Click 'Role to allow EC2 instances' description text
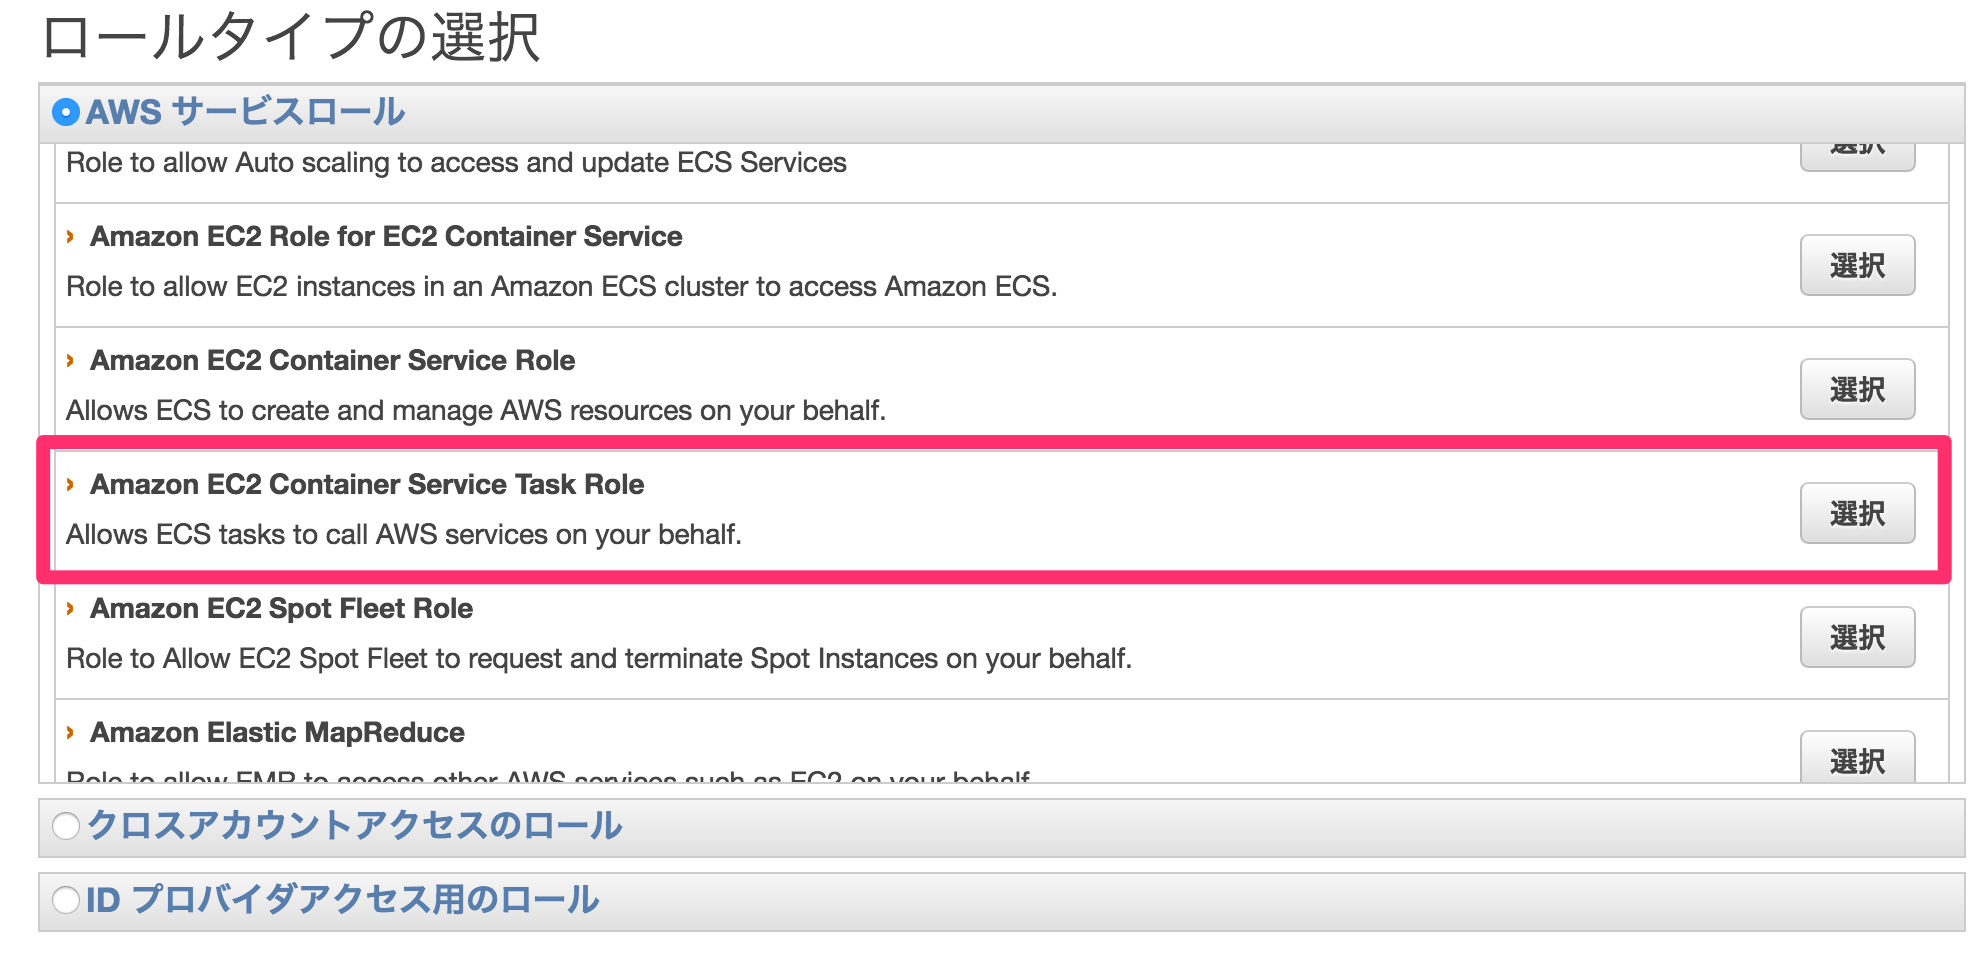This screenshot has width=1978, height=976. (562, 287)
